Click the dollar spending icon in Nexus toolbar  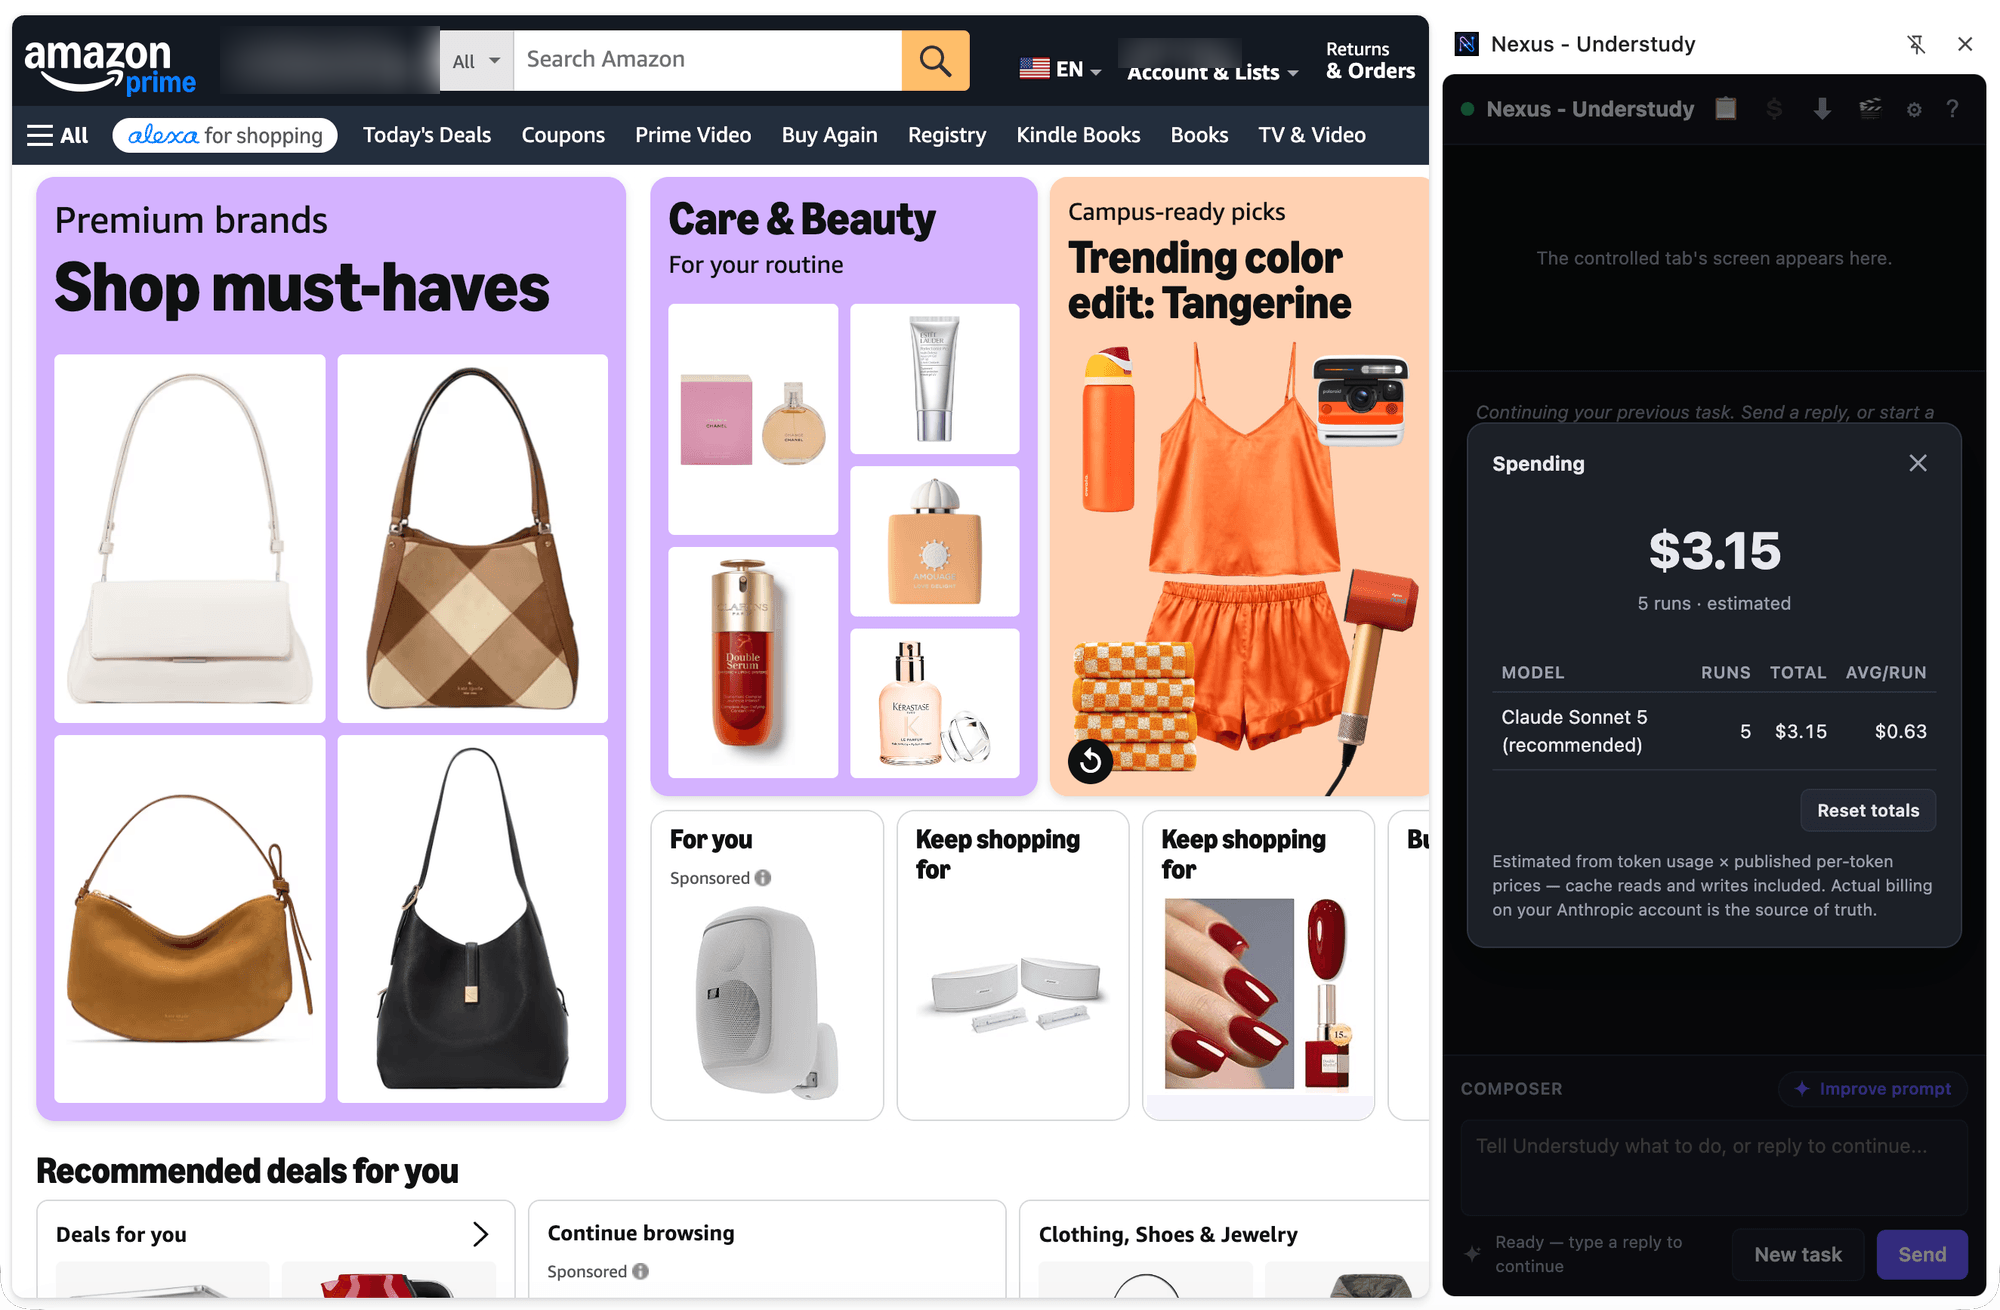(1774, 108)
